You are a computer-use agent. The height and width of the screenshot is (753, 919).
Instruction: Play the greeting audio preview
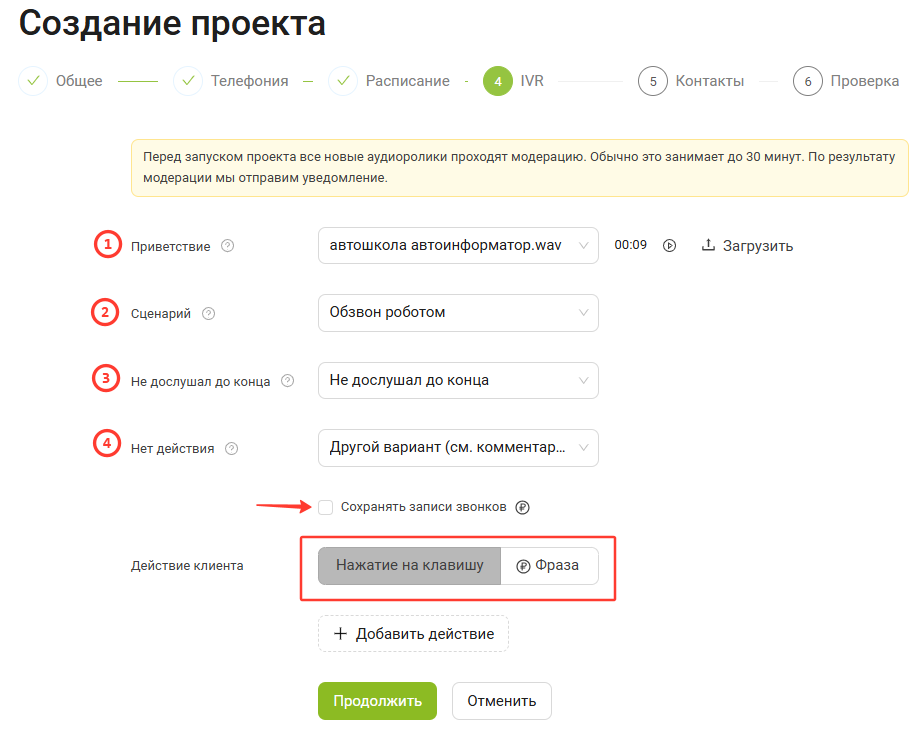669,246
